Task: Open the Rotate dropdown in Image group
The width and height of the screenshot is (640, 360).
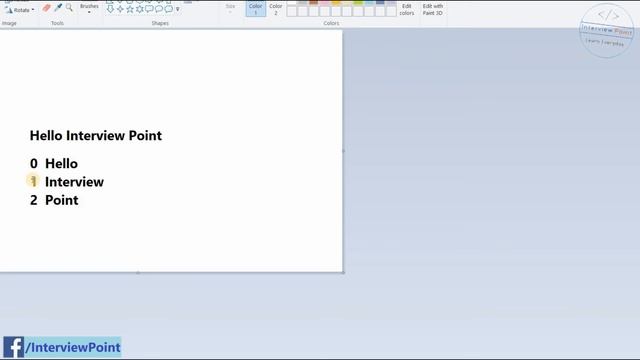Action: [20, 10]
